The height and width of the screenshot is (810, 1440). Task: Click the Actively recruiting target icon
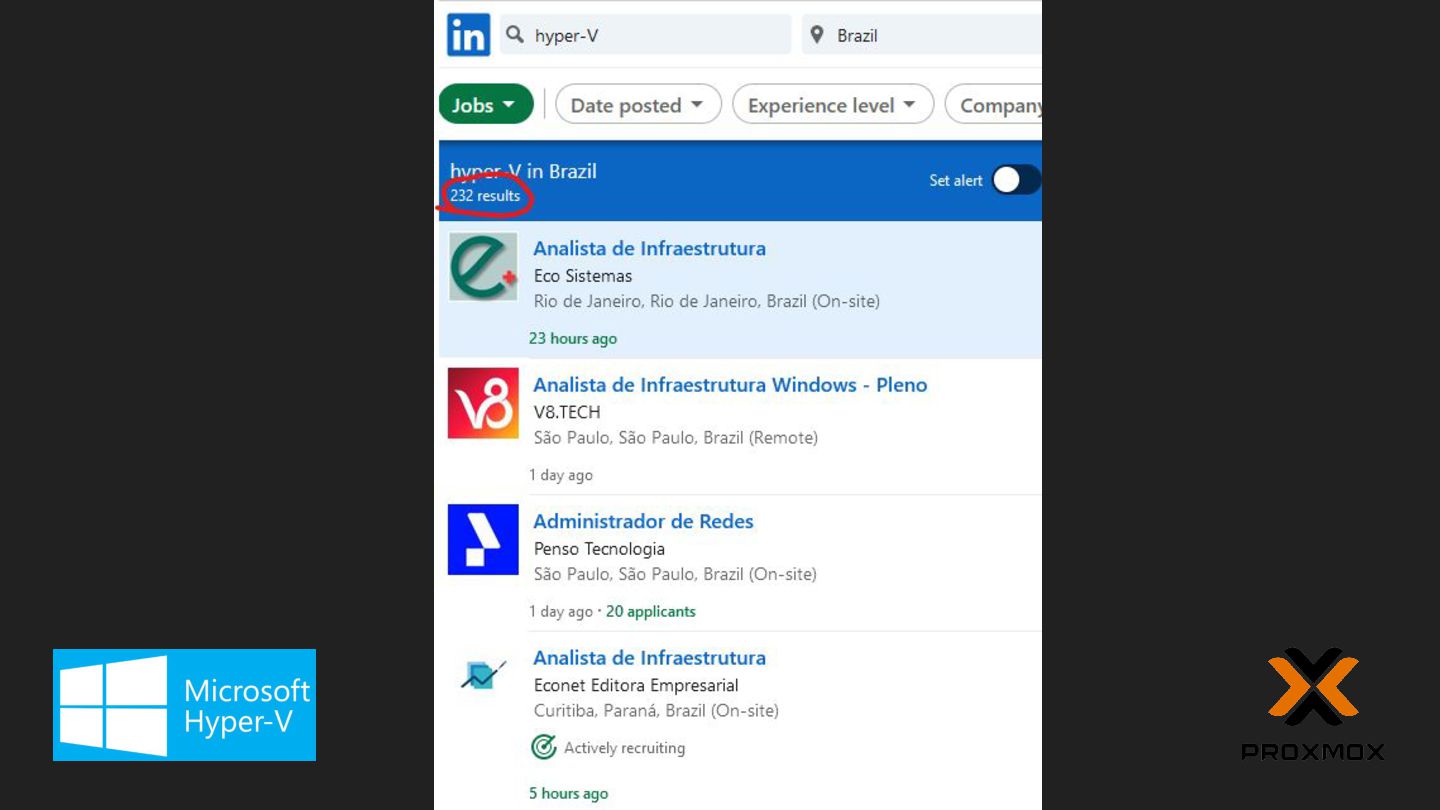pos(543,747)
